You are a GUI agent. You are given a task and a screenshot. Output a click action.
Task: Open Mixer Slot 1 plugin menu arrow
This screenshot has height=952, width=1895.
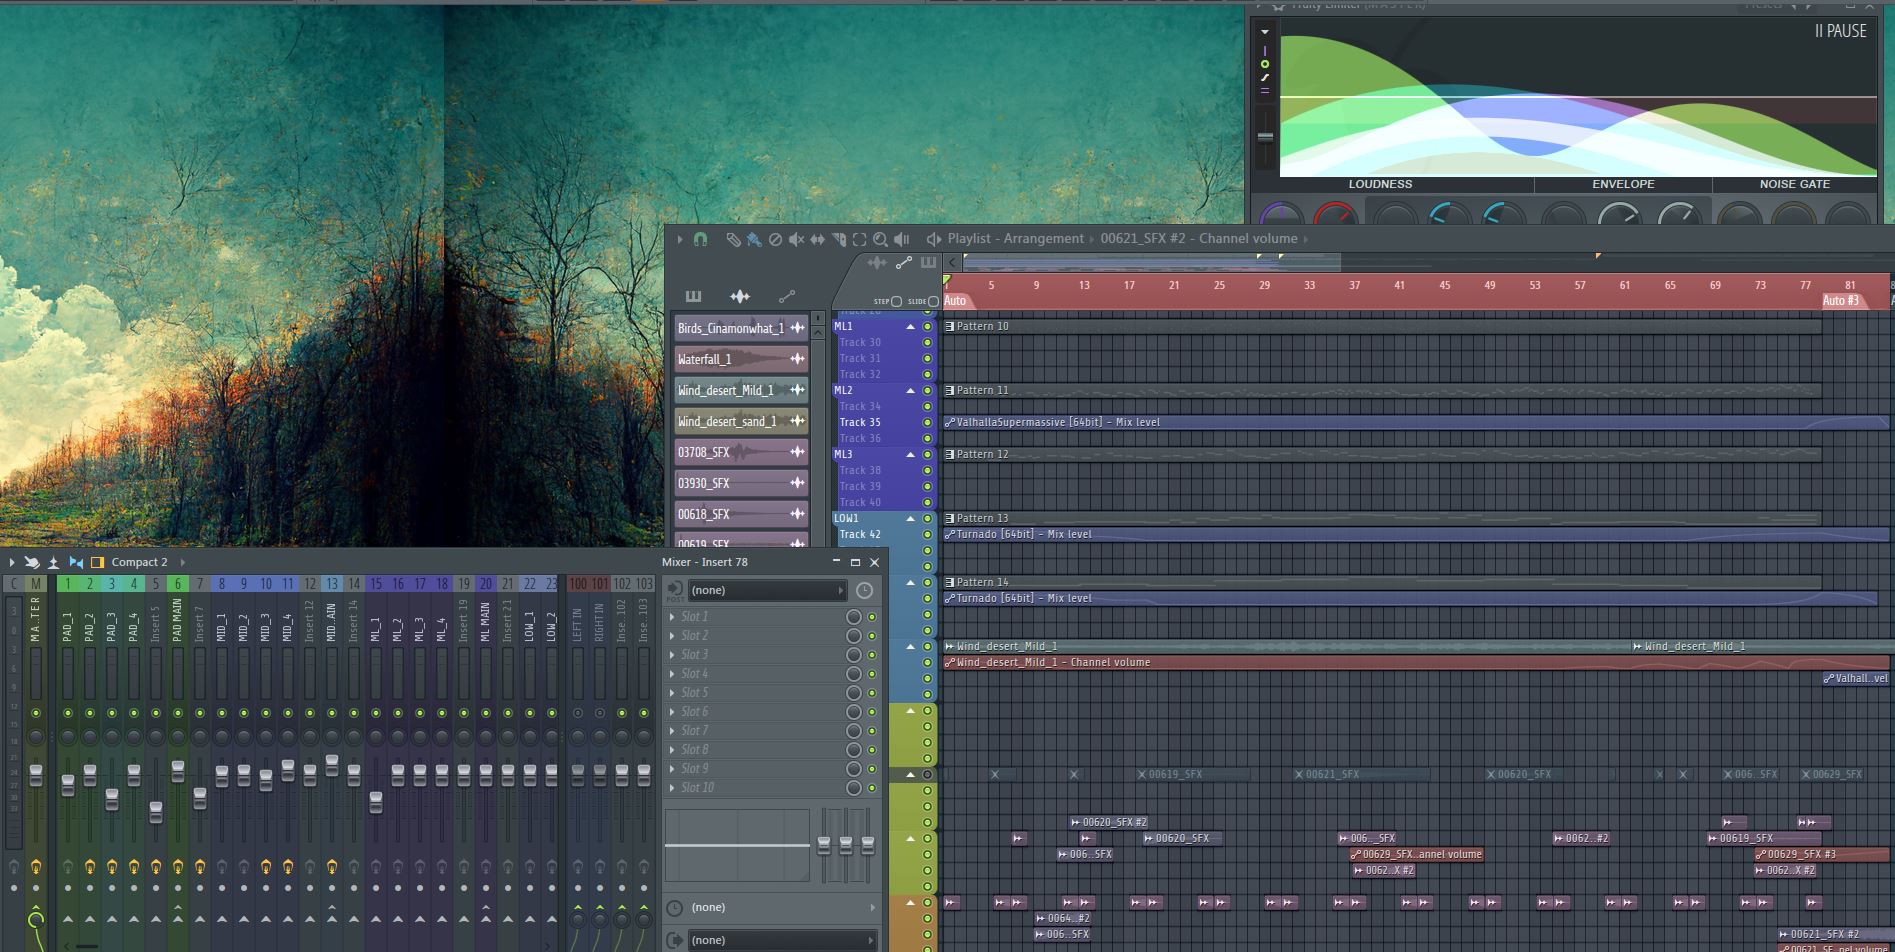pyautogui.click(x=672, y=617)
